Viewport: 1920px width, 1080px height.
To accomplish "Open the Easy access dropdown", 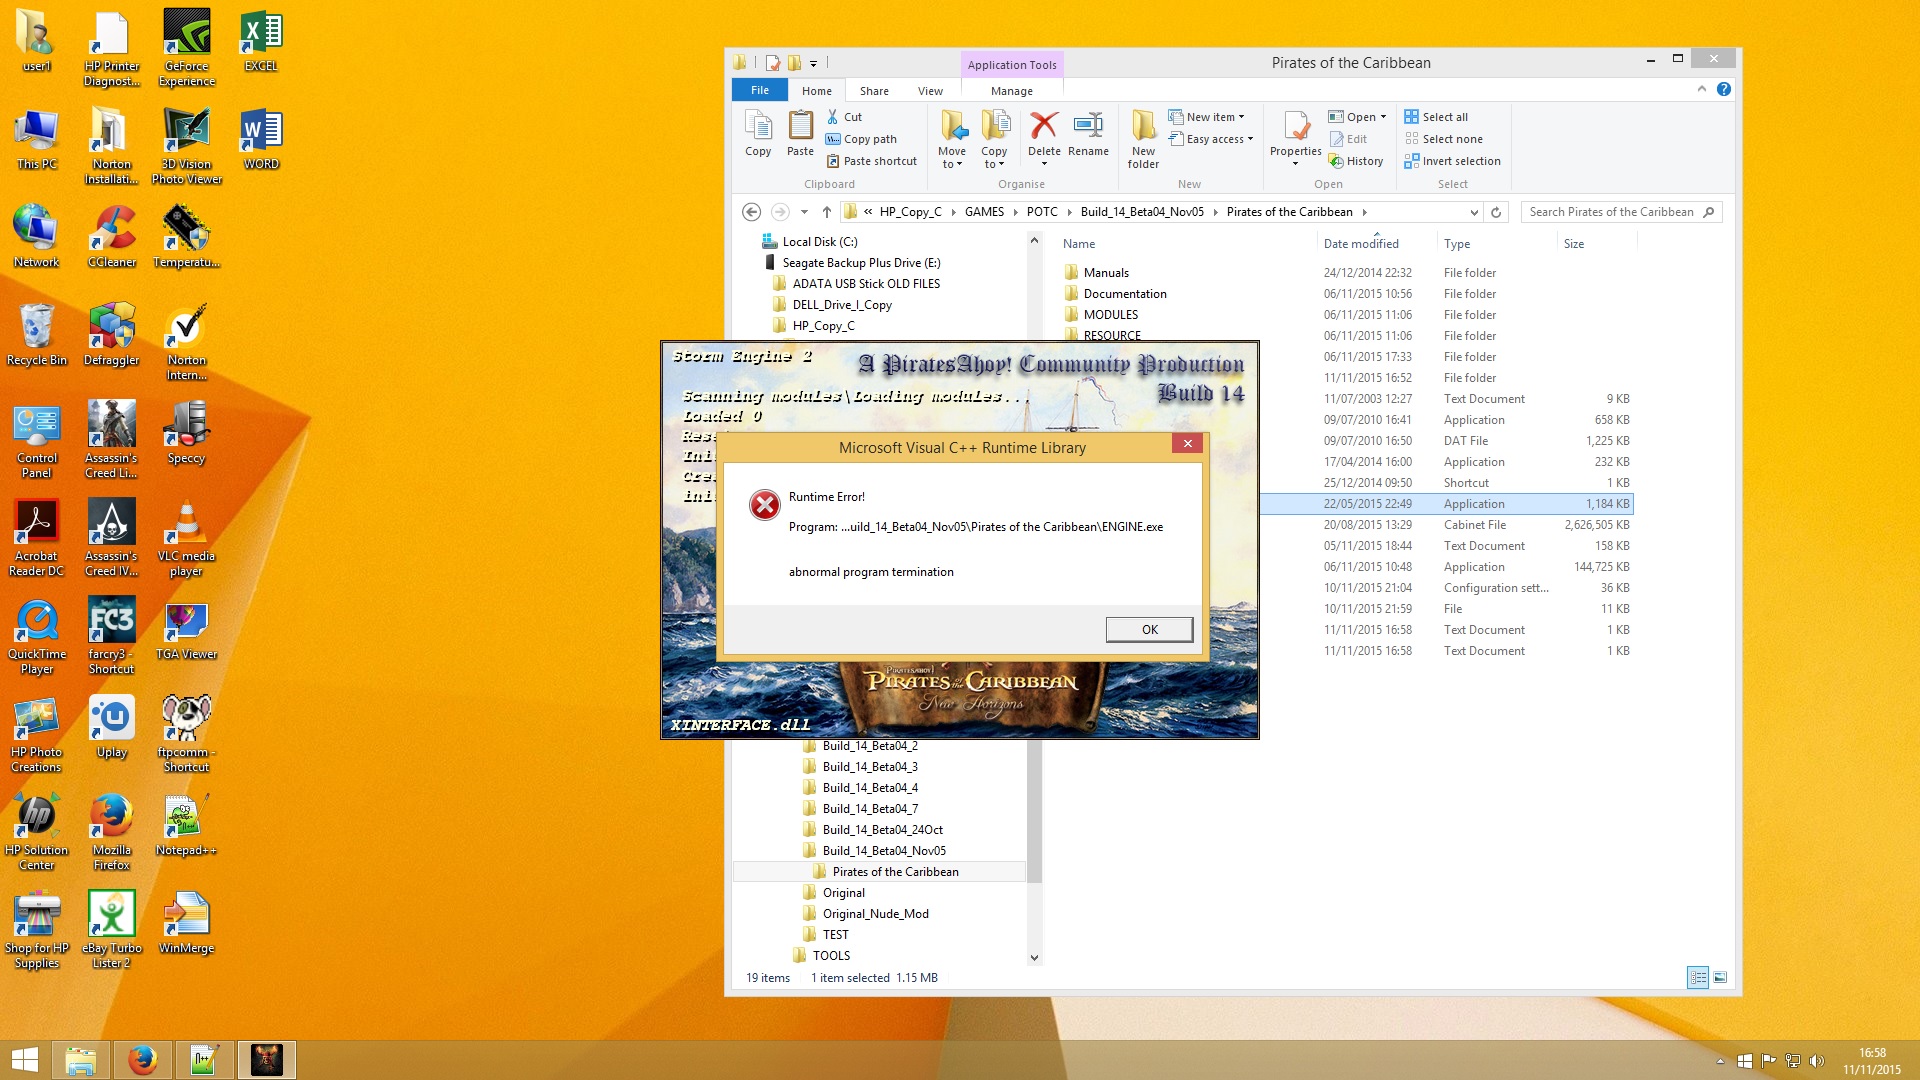I will [x=1210, y=139].
